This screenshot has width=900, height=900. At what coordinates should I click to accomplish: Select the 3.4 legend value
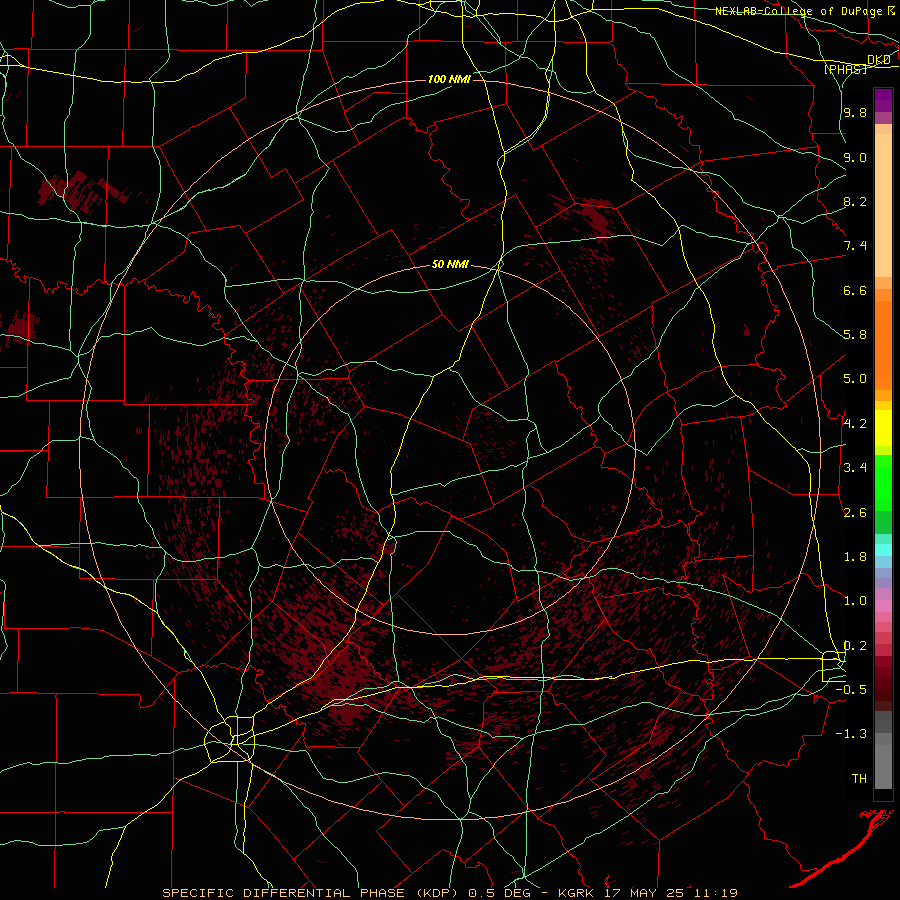[855, 468]
